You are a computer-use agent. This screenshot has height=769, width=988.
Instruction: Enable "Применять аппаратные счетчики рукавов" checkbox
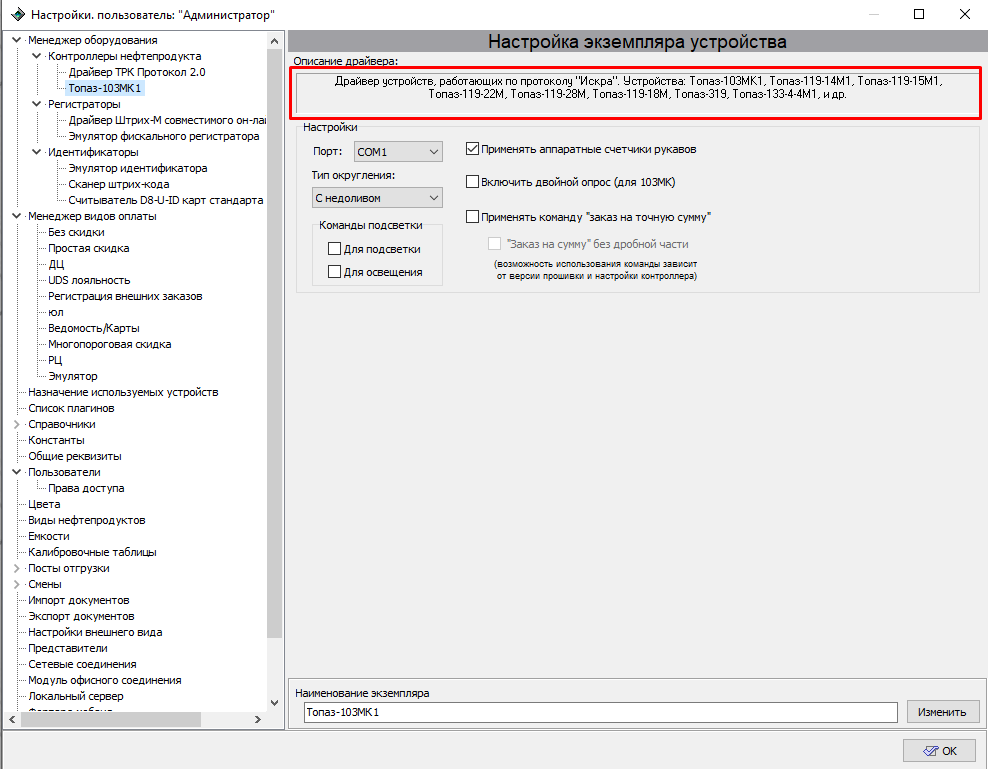point(473,149)
